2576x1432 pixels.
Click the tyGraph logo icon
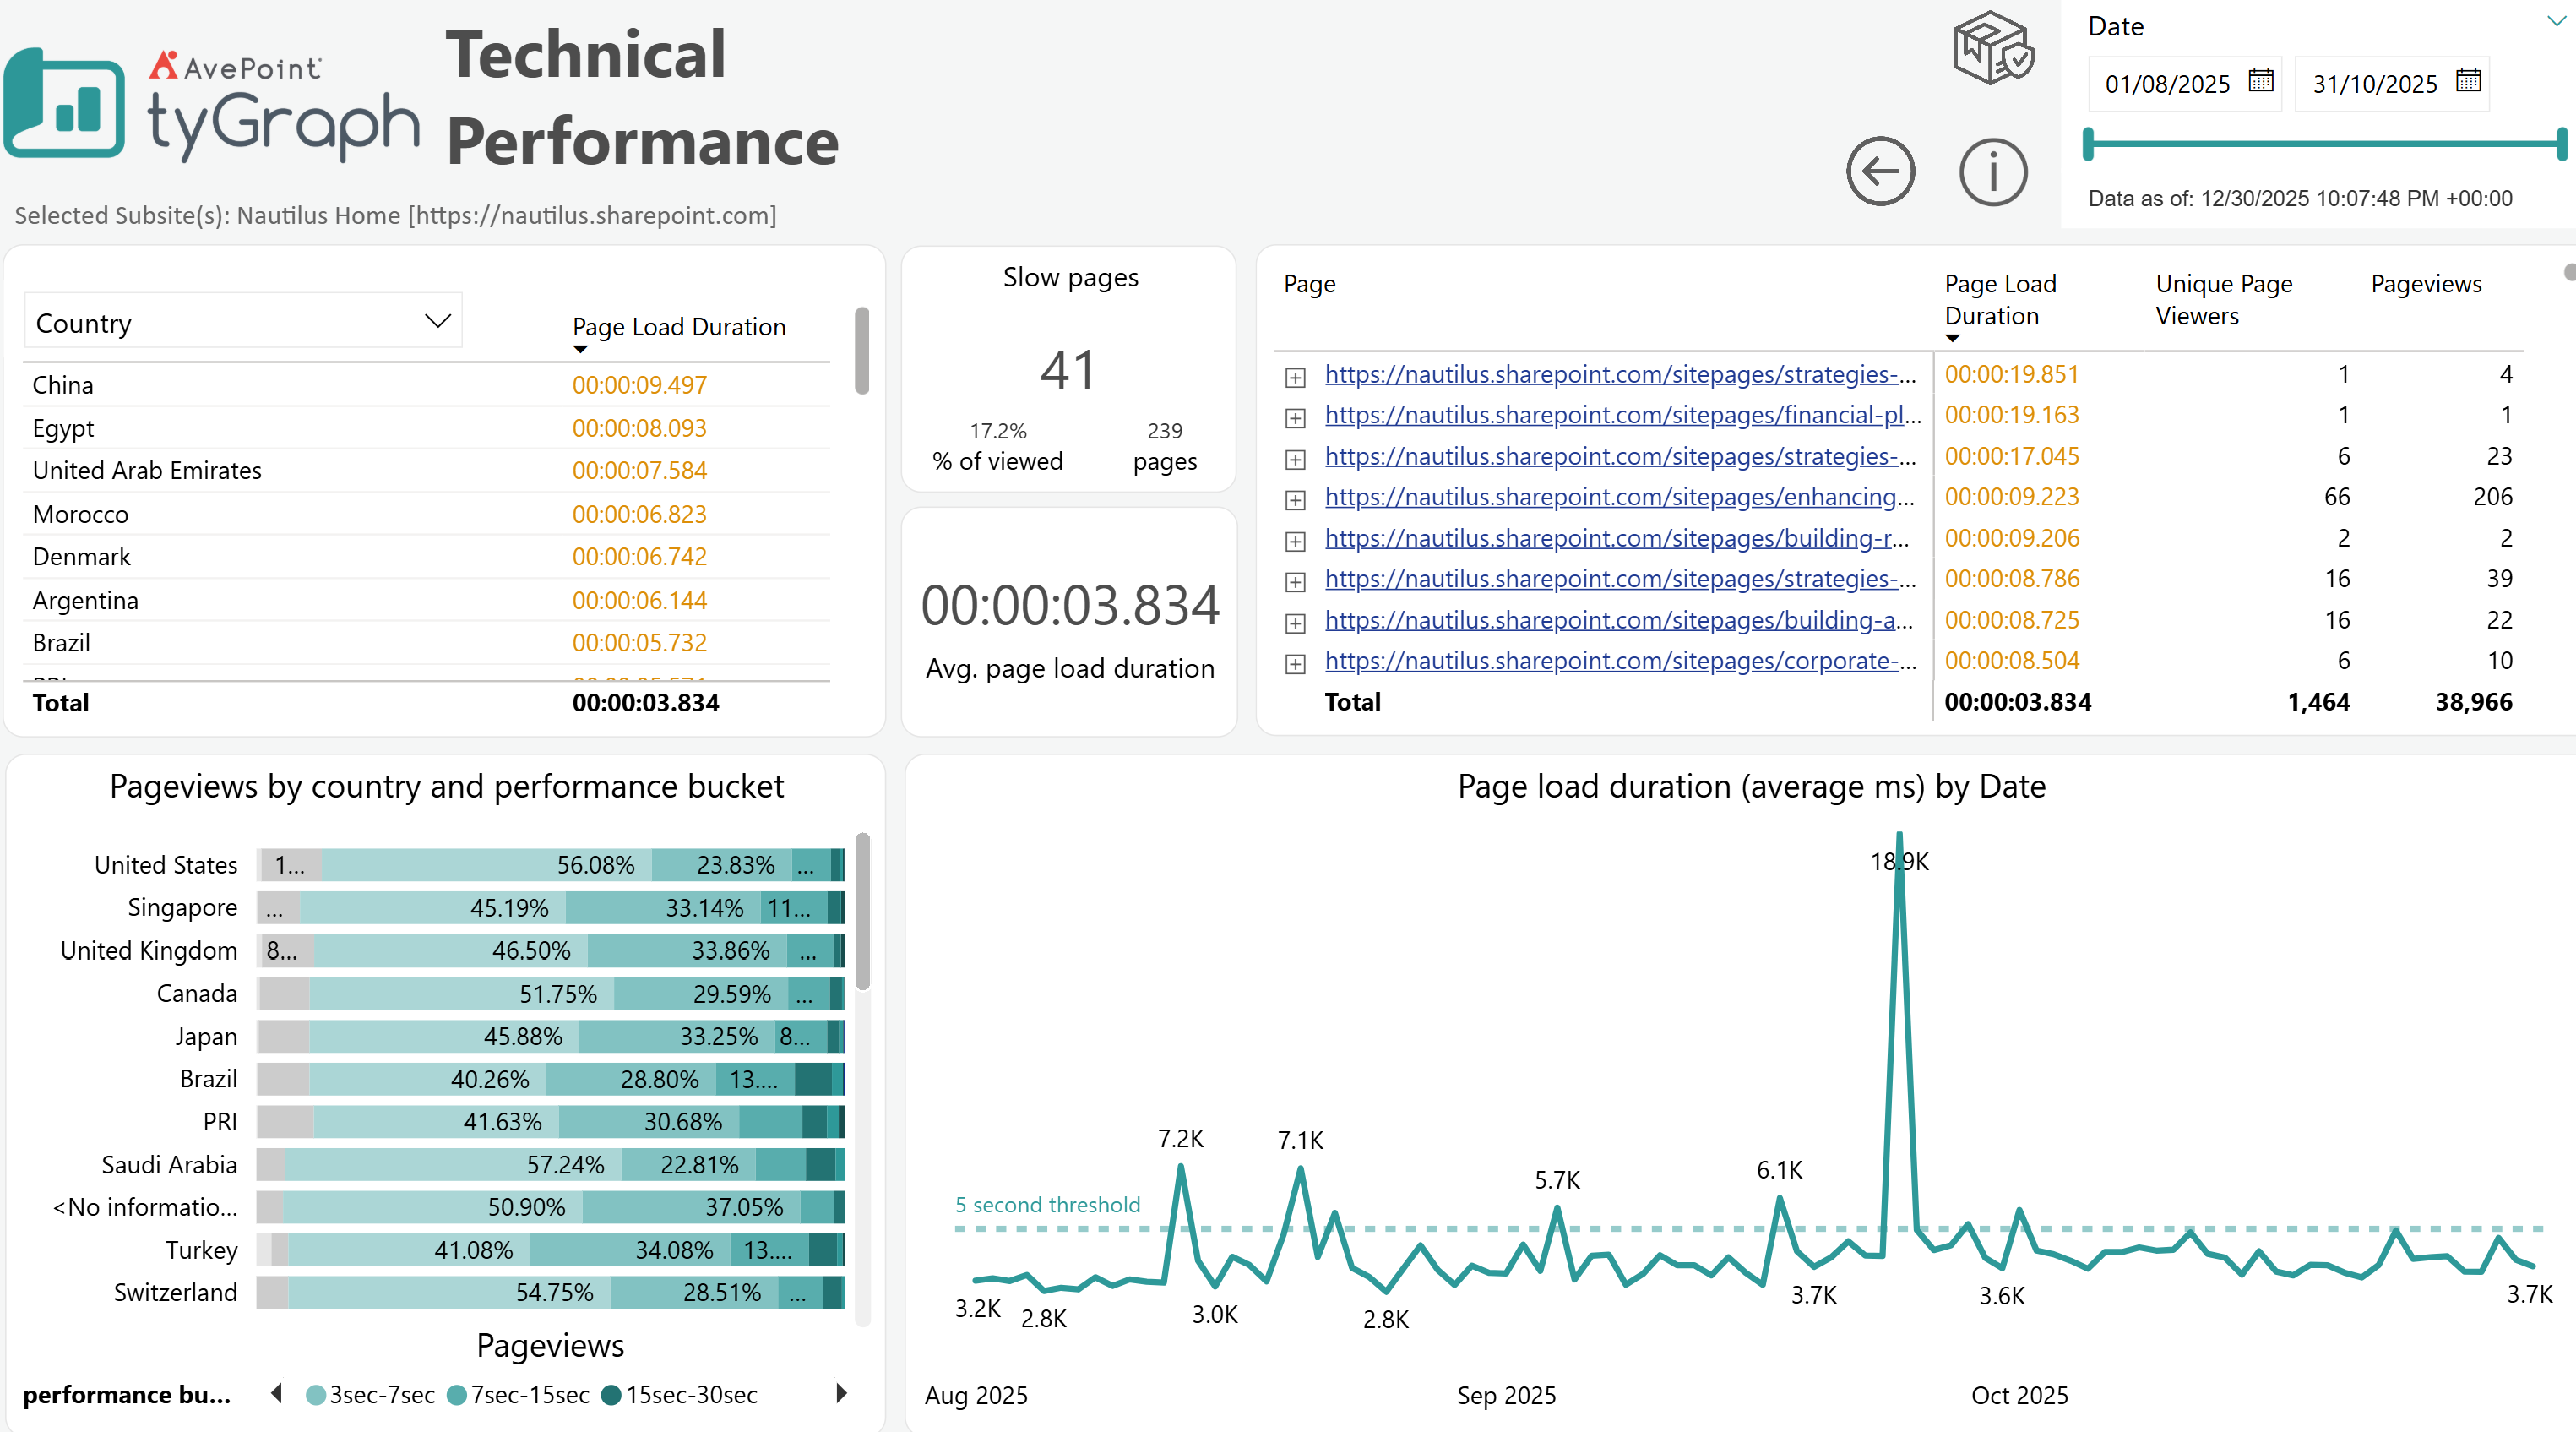pyautogui.click(x=65, y=103)
